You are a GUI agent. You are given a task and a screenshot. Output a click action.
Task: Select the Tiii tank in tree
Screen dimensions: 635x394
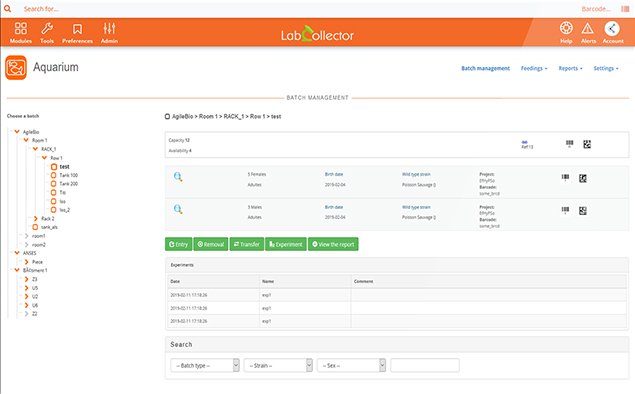click(x=63, y=192)
